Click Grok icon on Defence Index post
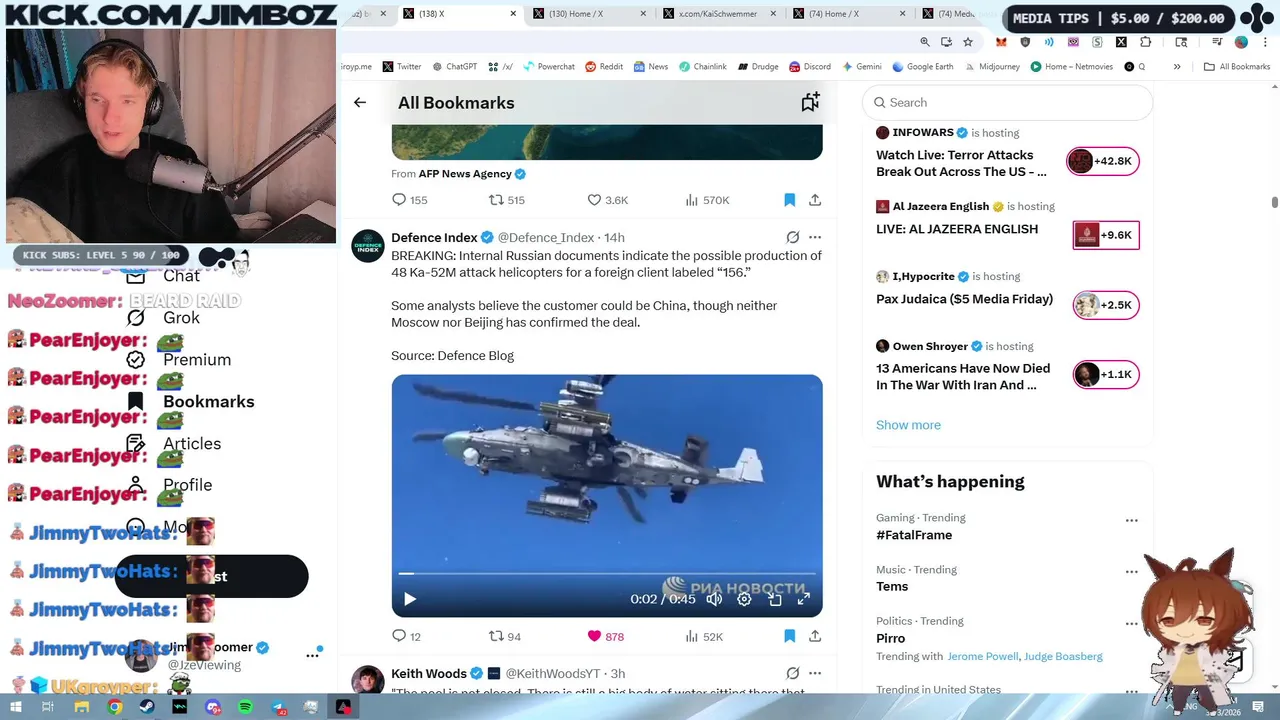The width and height of the screenshot is (1280, 720). tap(792, 237)
